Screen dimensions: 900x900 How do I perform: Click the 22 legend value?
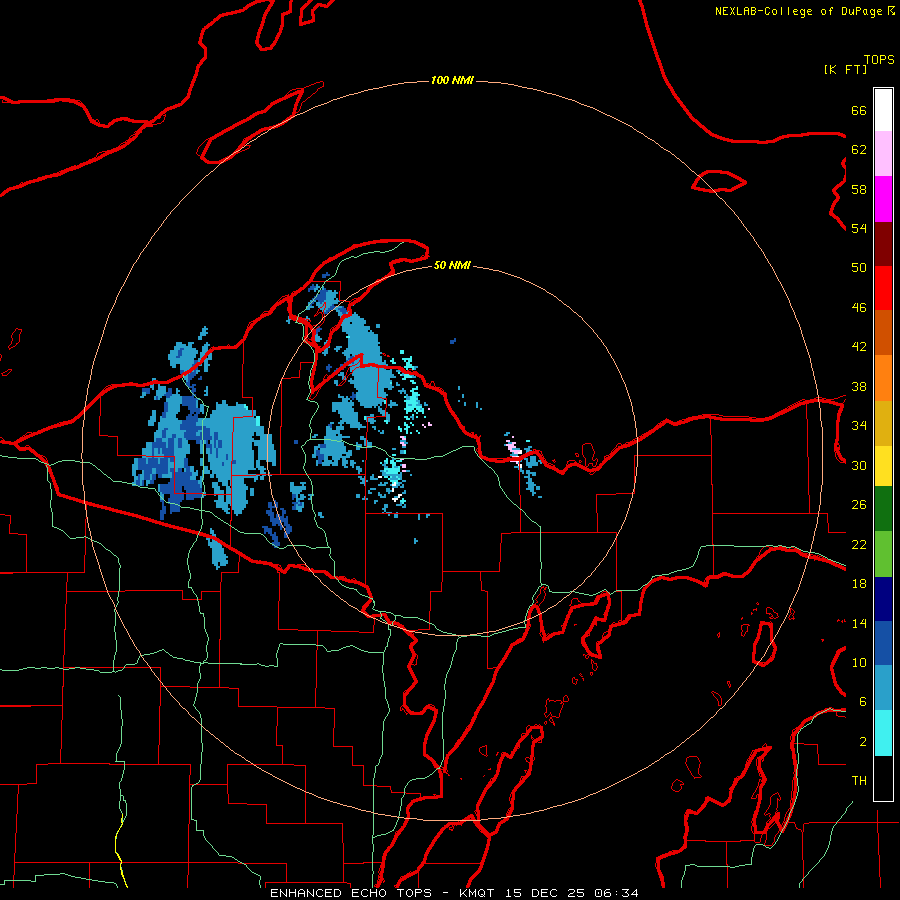[x=859, y=544]
